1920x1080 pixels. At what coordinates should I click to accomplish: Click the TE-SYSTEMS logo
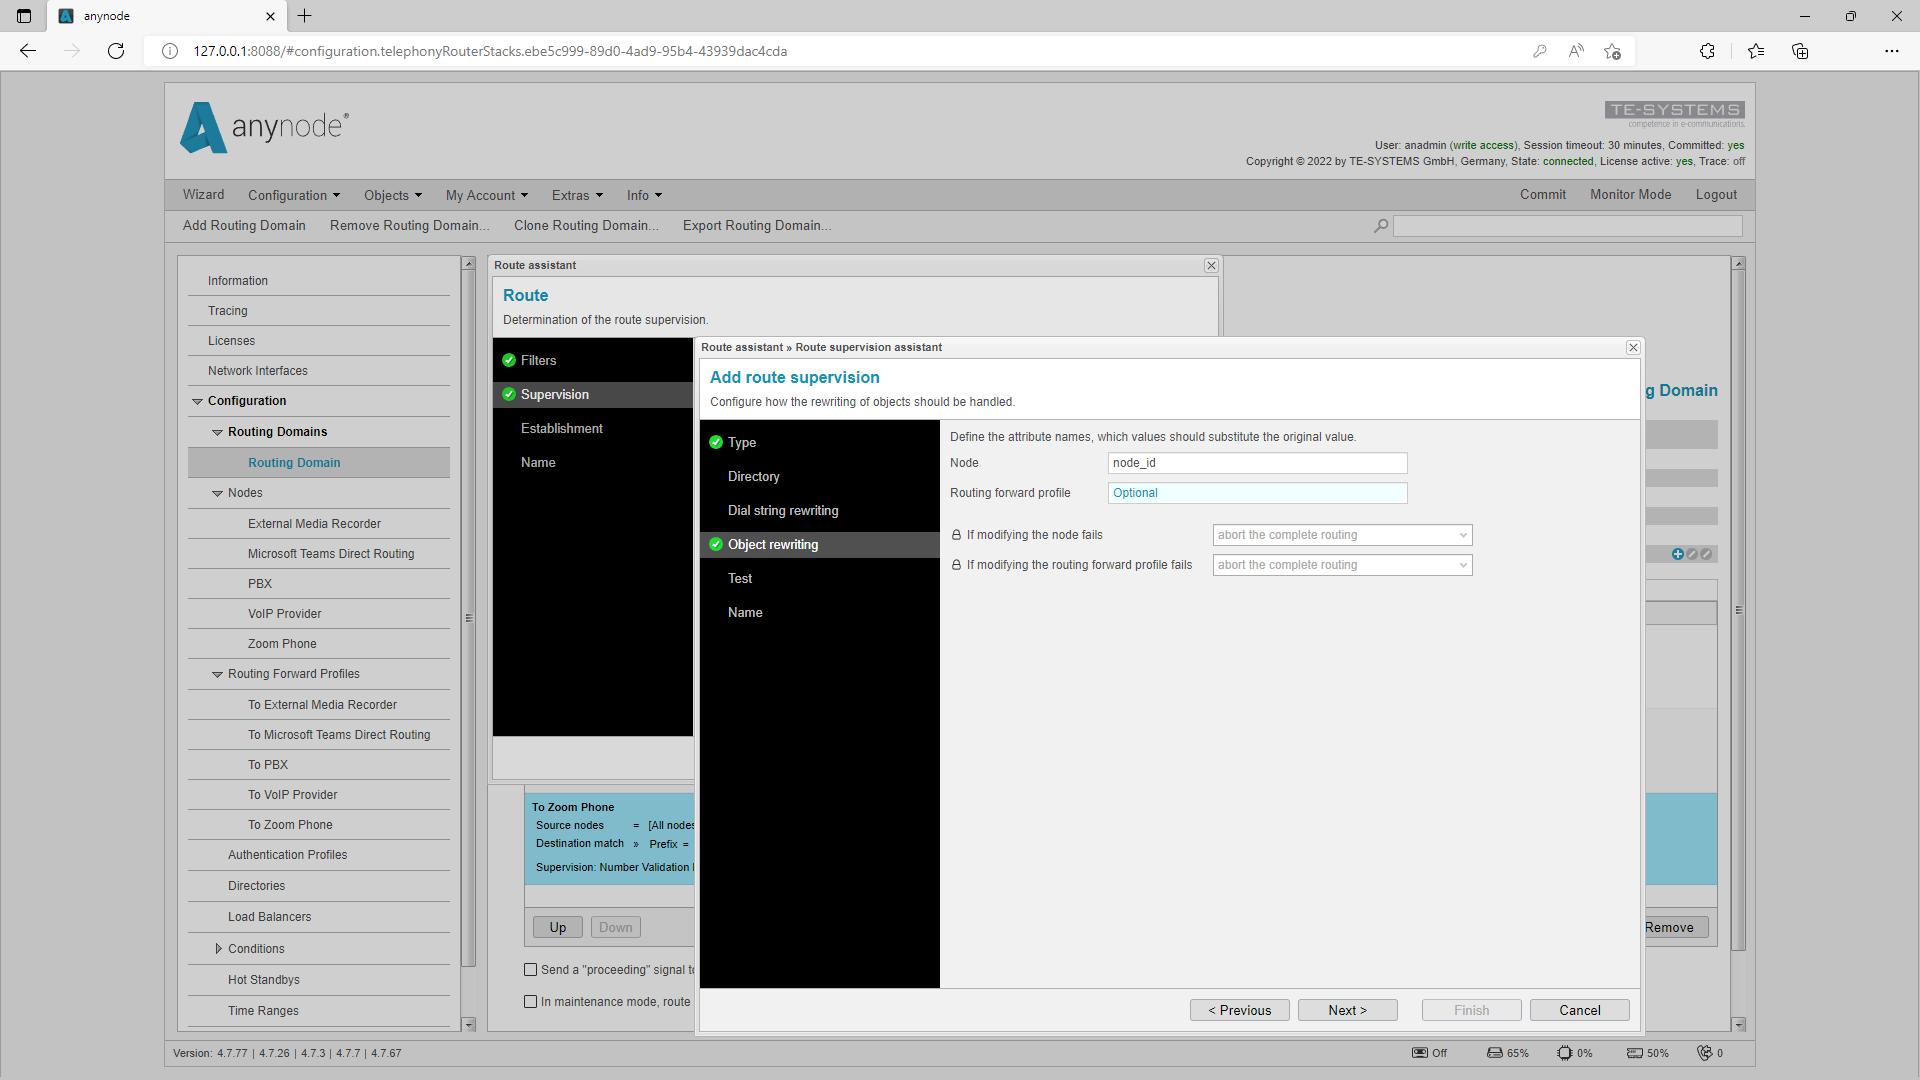tap(1674, 114)
